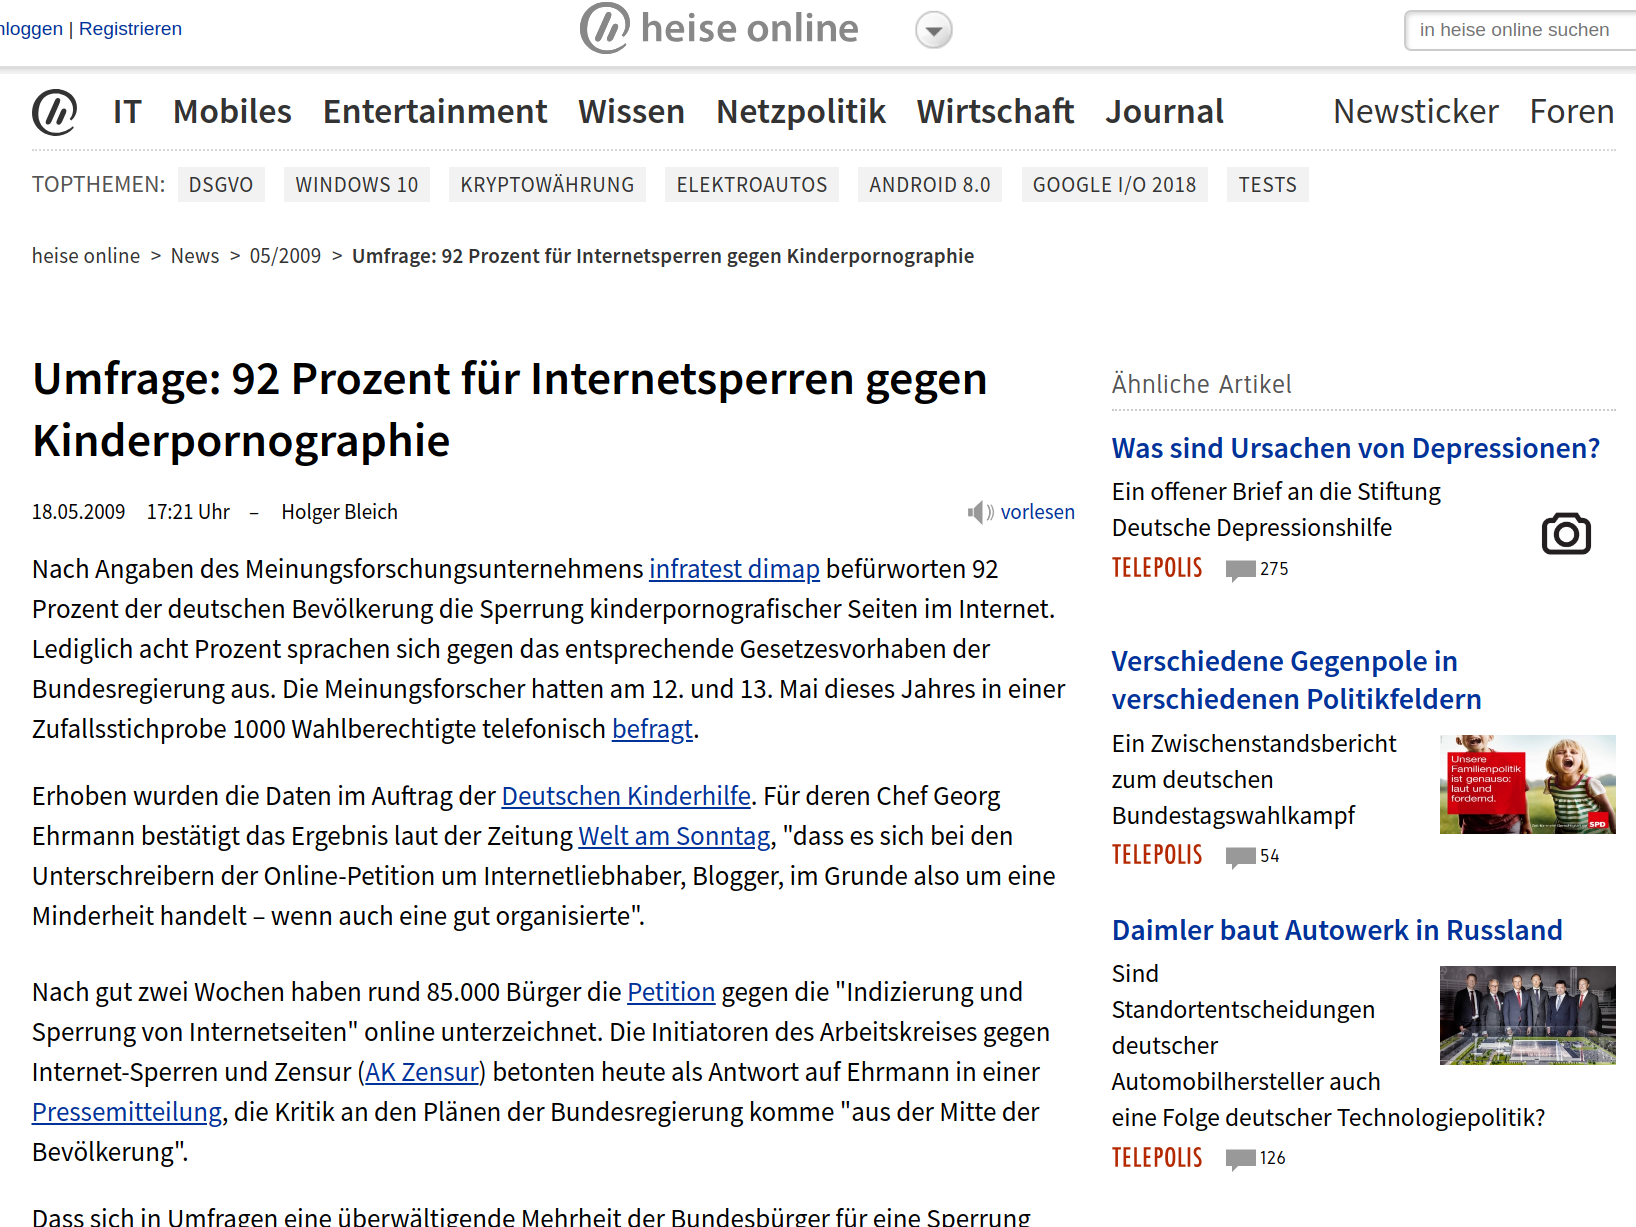Image resolution: width=1636 pixels, height=1227 pixels.
Task: Click the Registrieren link
Action: pyautogui.click(x=130, y=29)
